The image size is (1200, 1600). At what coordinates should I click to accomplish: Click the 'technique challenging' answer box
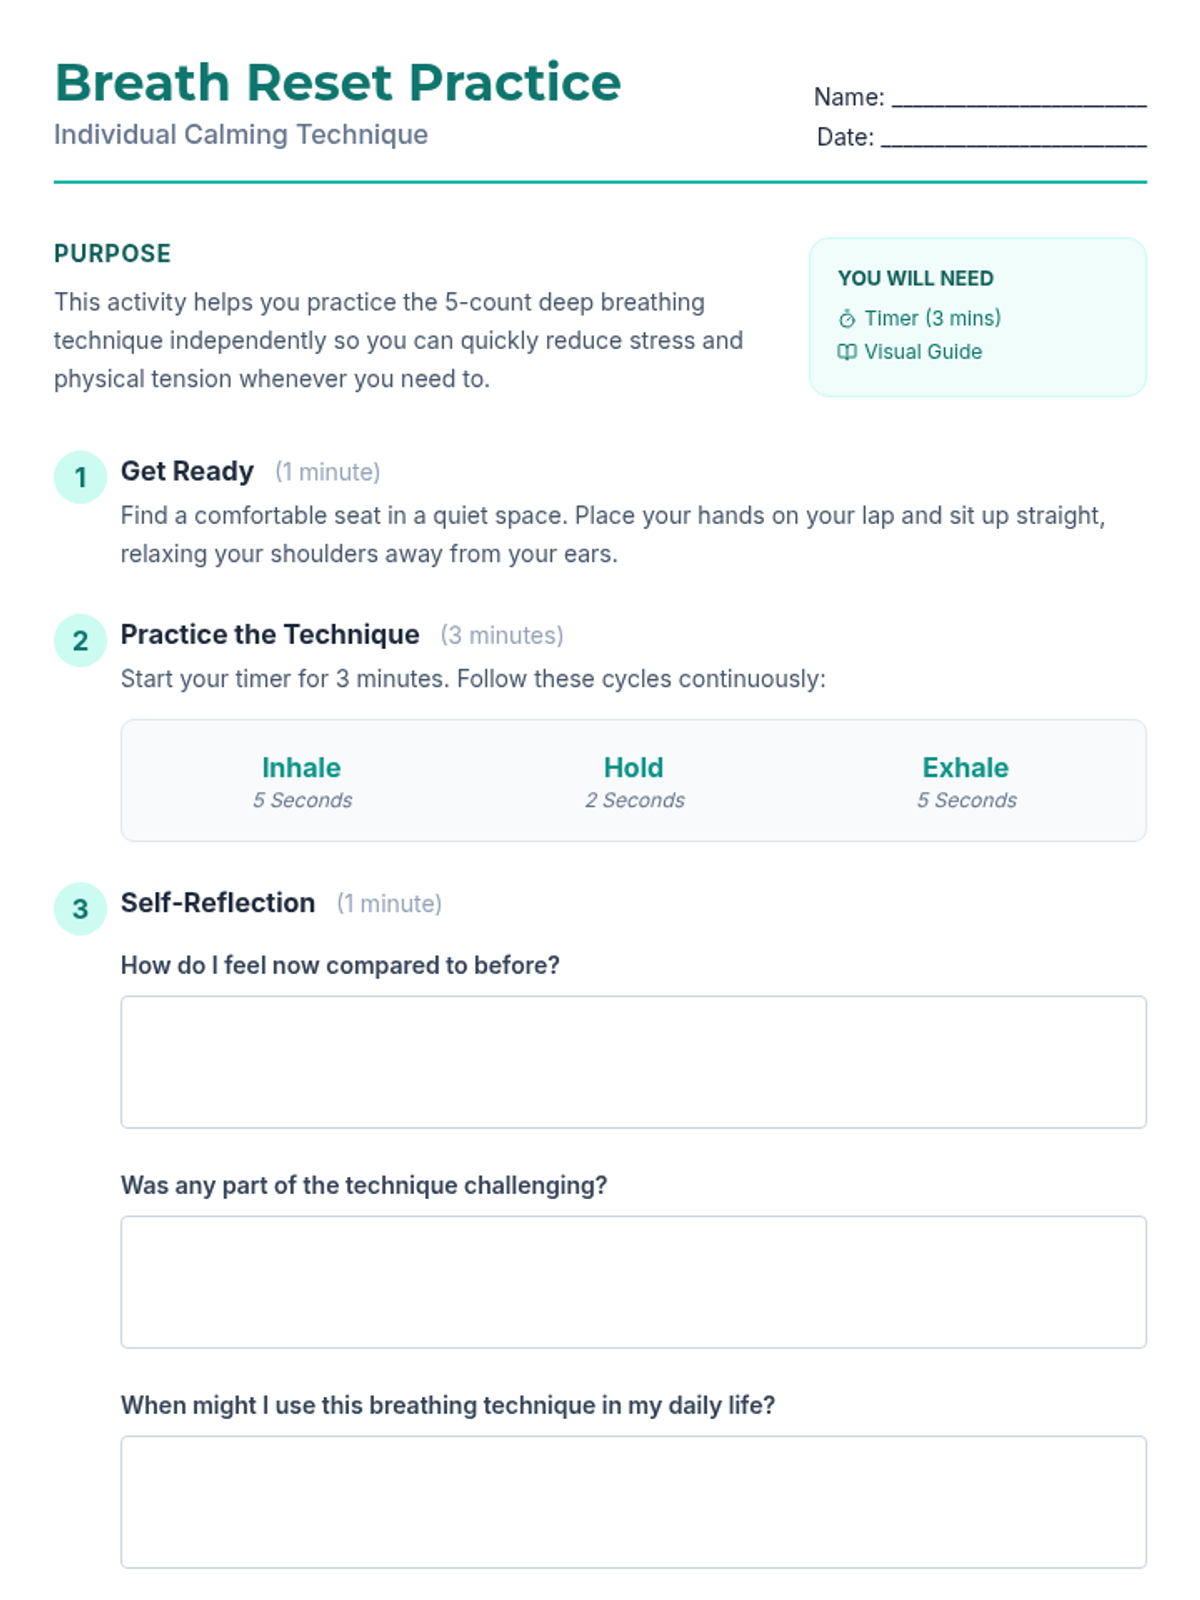(634, 1282)
